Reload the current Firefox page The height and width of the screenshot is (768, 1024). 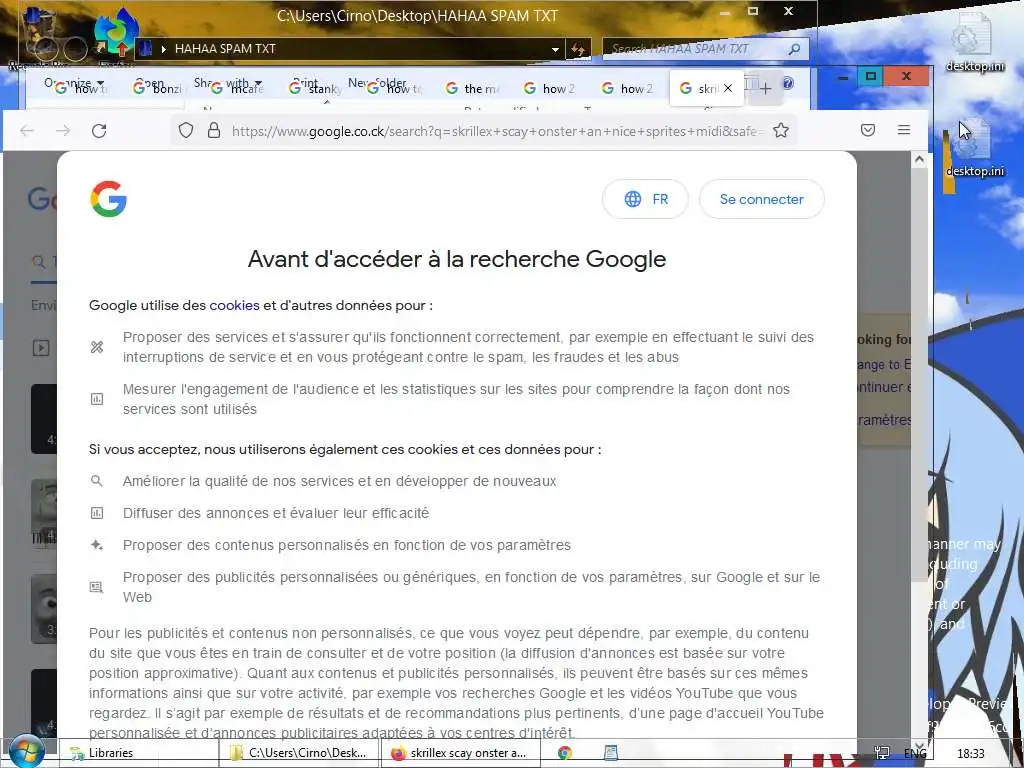pos(99,131)
